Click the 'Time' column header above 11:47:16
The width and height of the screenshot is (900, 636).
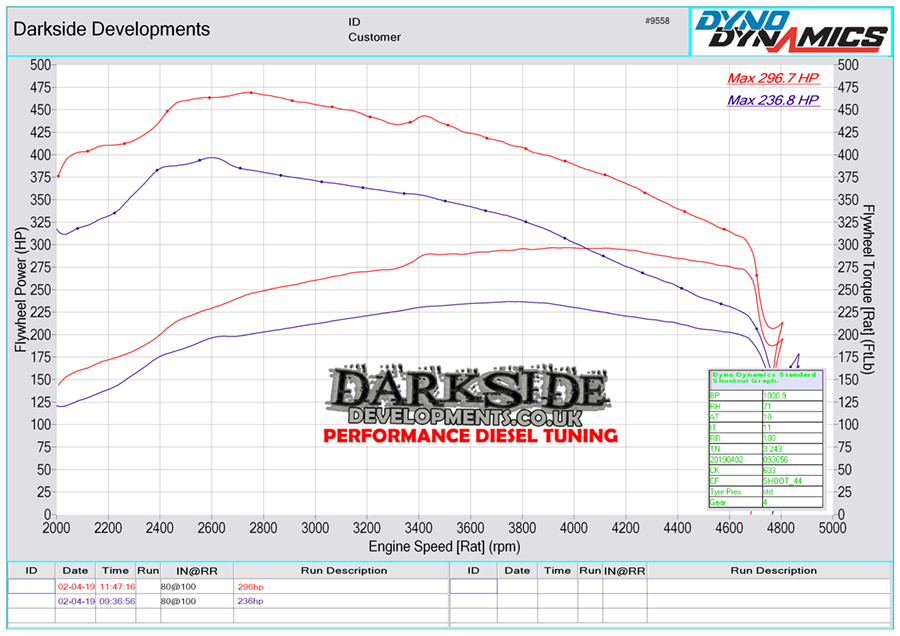tap(115, 571)
